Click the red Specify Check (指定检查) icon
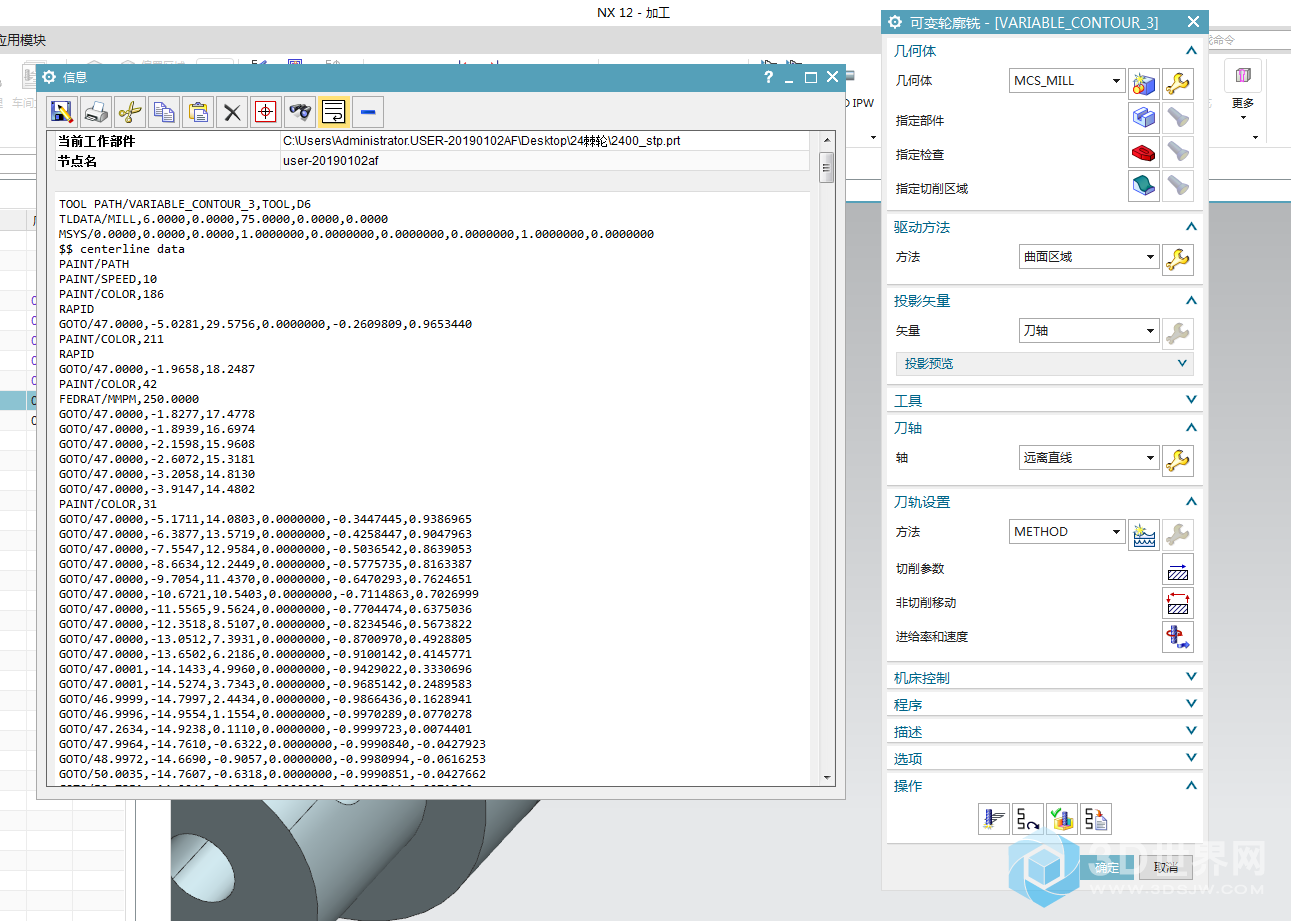The image size is (1291, 921). point(1144,152)
